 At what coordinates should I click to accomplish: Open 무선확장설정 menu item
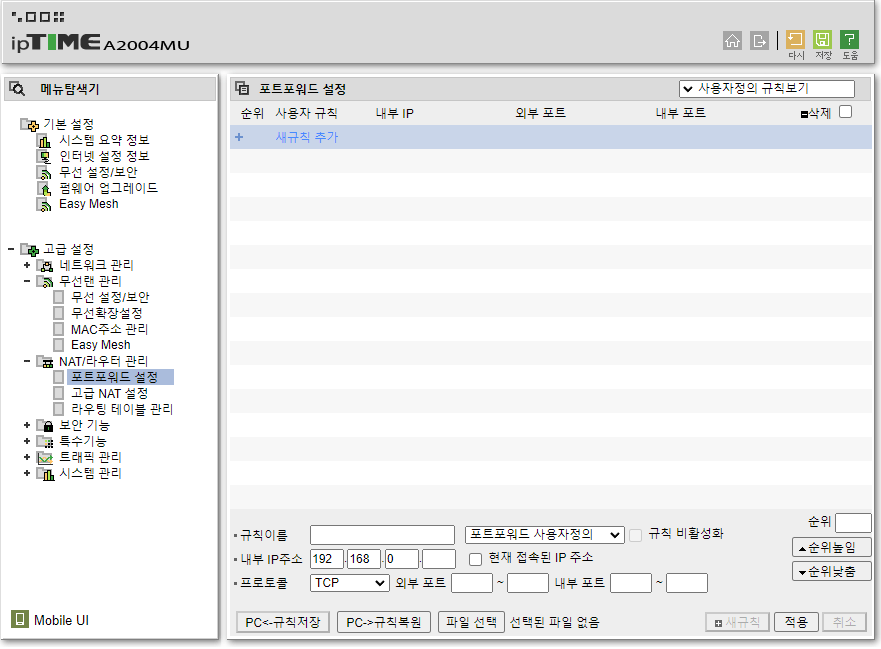click(x=106, y=313)
